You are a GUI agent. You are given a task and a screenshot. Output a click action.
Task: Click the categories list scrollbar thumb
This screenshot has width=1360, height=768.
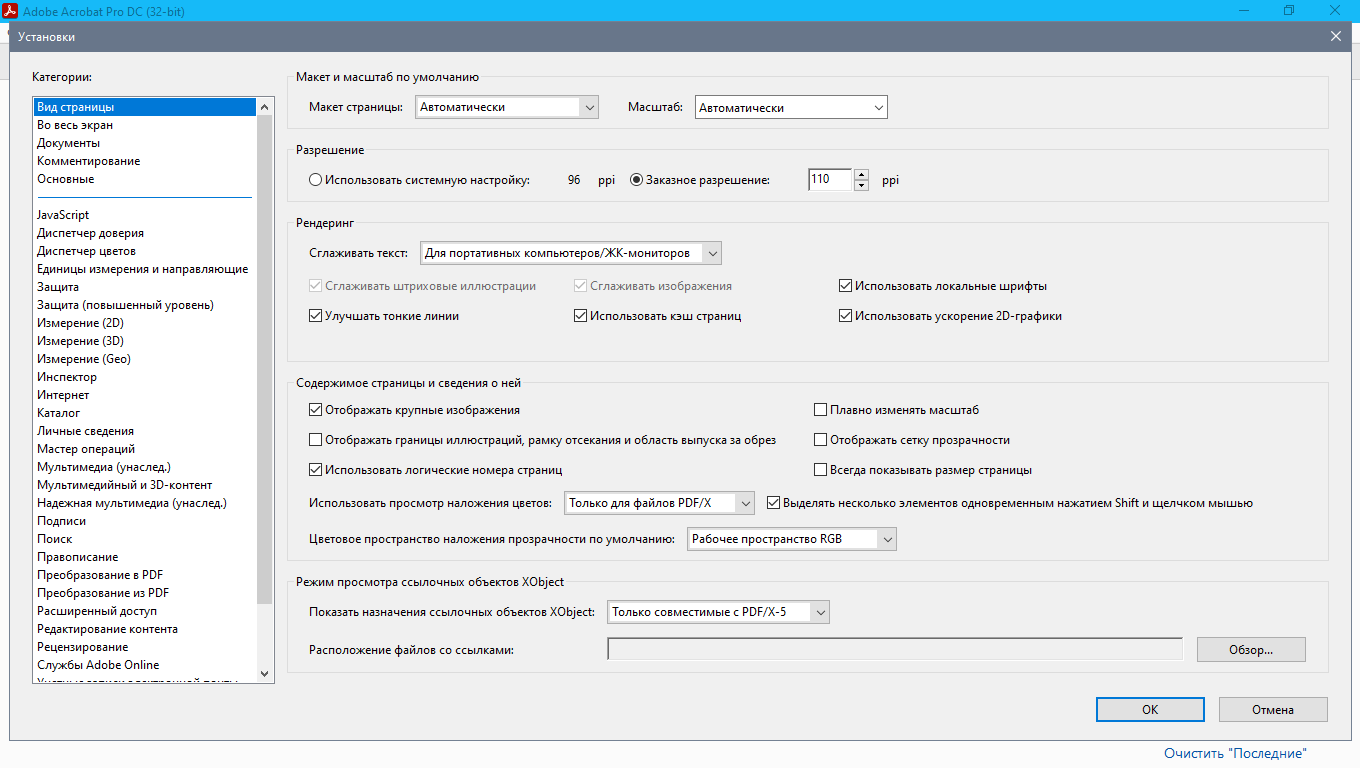[265, 360]
